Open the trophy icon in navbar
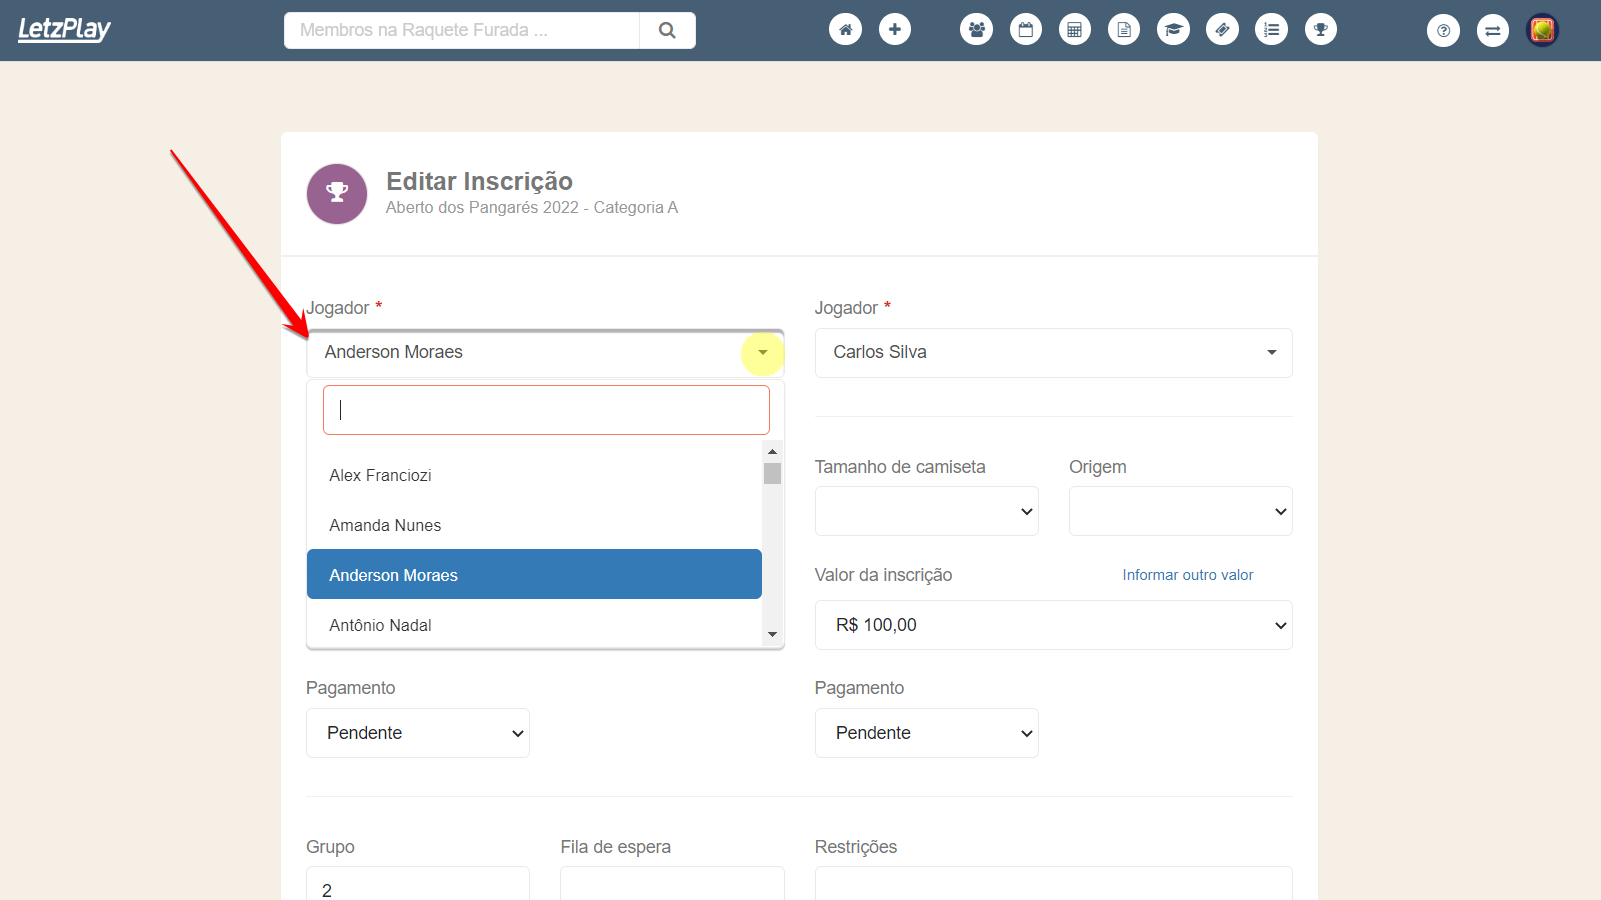 1320,30
